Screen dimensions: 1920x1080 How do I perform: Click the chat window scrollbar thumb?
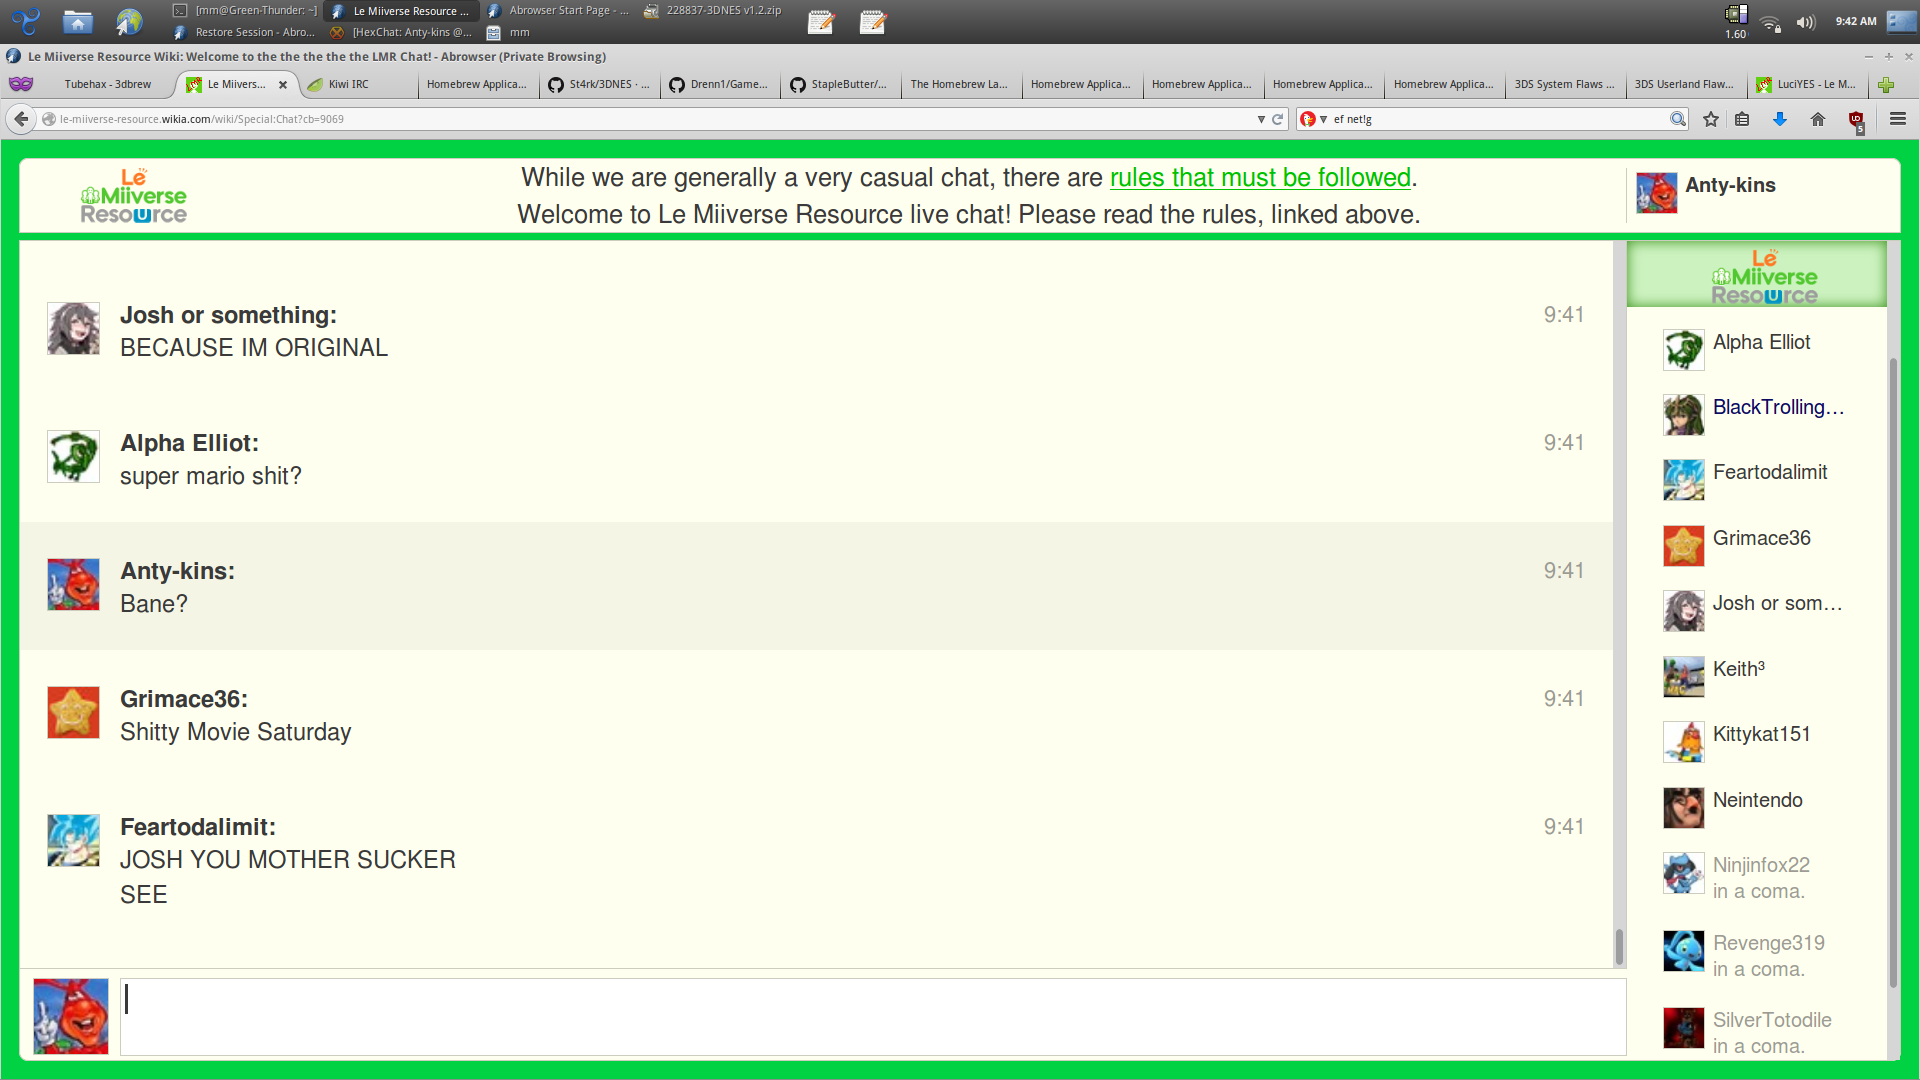pos(1619,947)
